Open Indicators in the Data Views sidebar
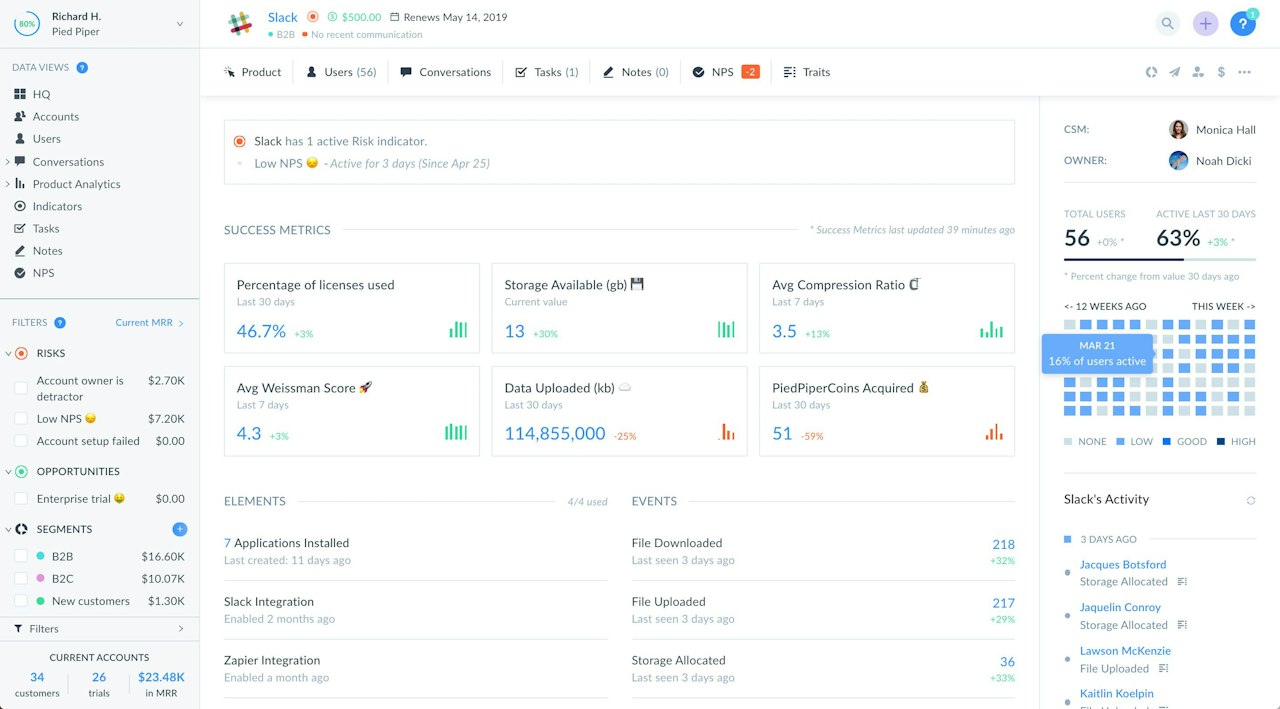 [57, 206]
